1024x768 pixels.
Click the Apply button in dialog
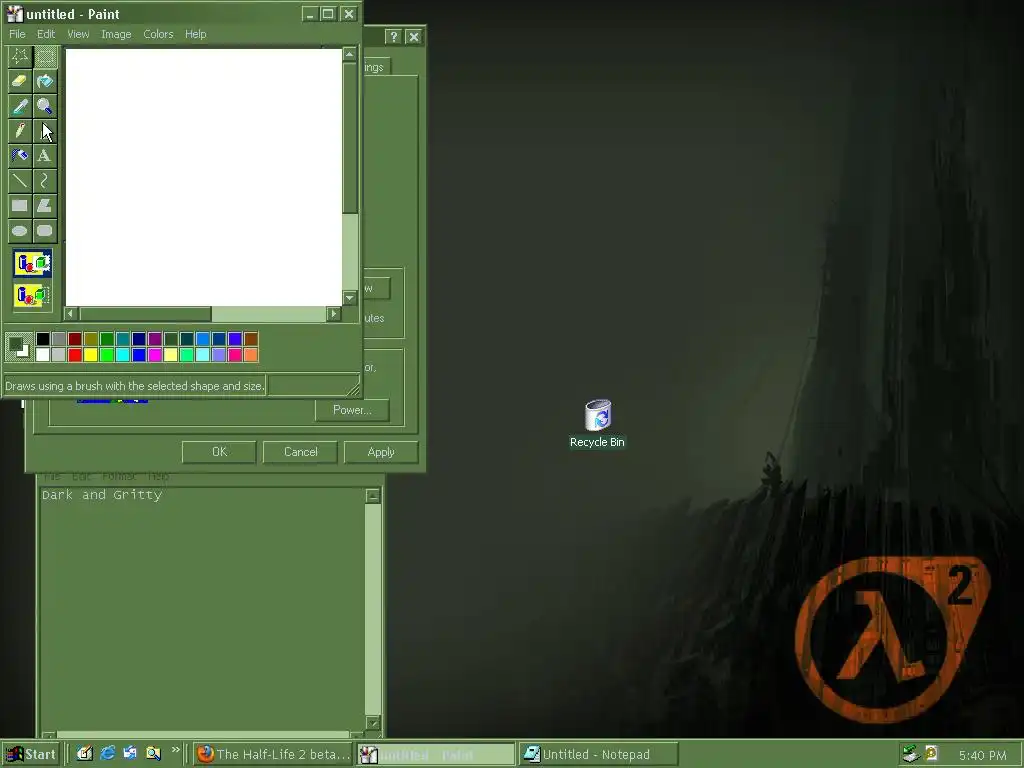click(381, 452)
